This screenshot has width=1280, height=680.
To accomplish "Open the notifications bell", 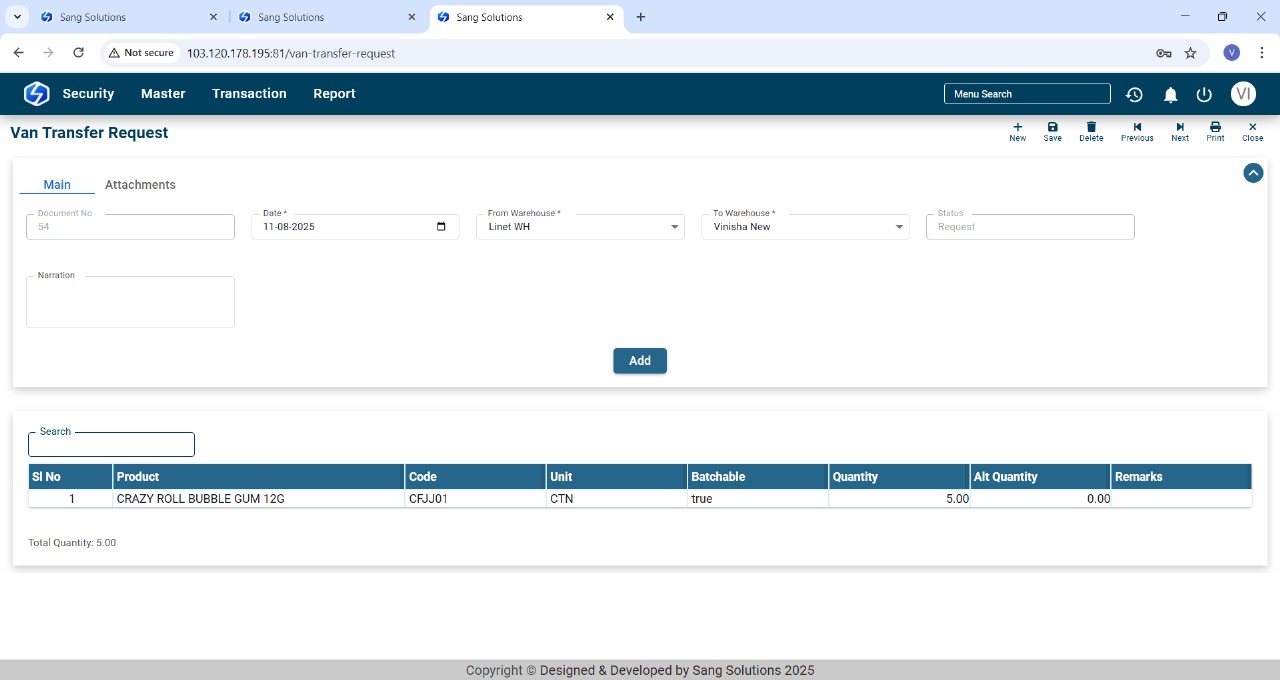I will pyautogui.click(x=1170, y=94).
